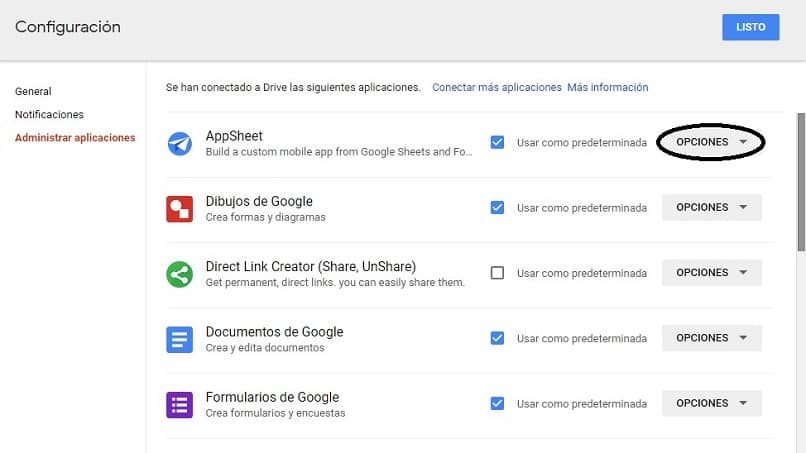806x453 pixels.
Task: Click the Configuración heading
Action: pos(68,27)
